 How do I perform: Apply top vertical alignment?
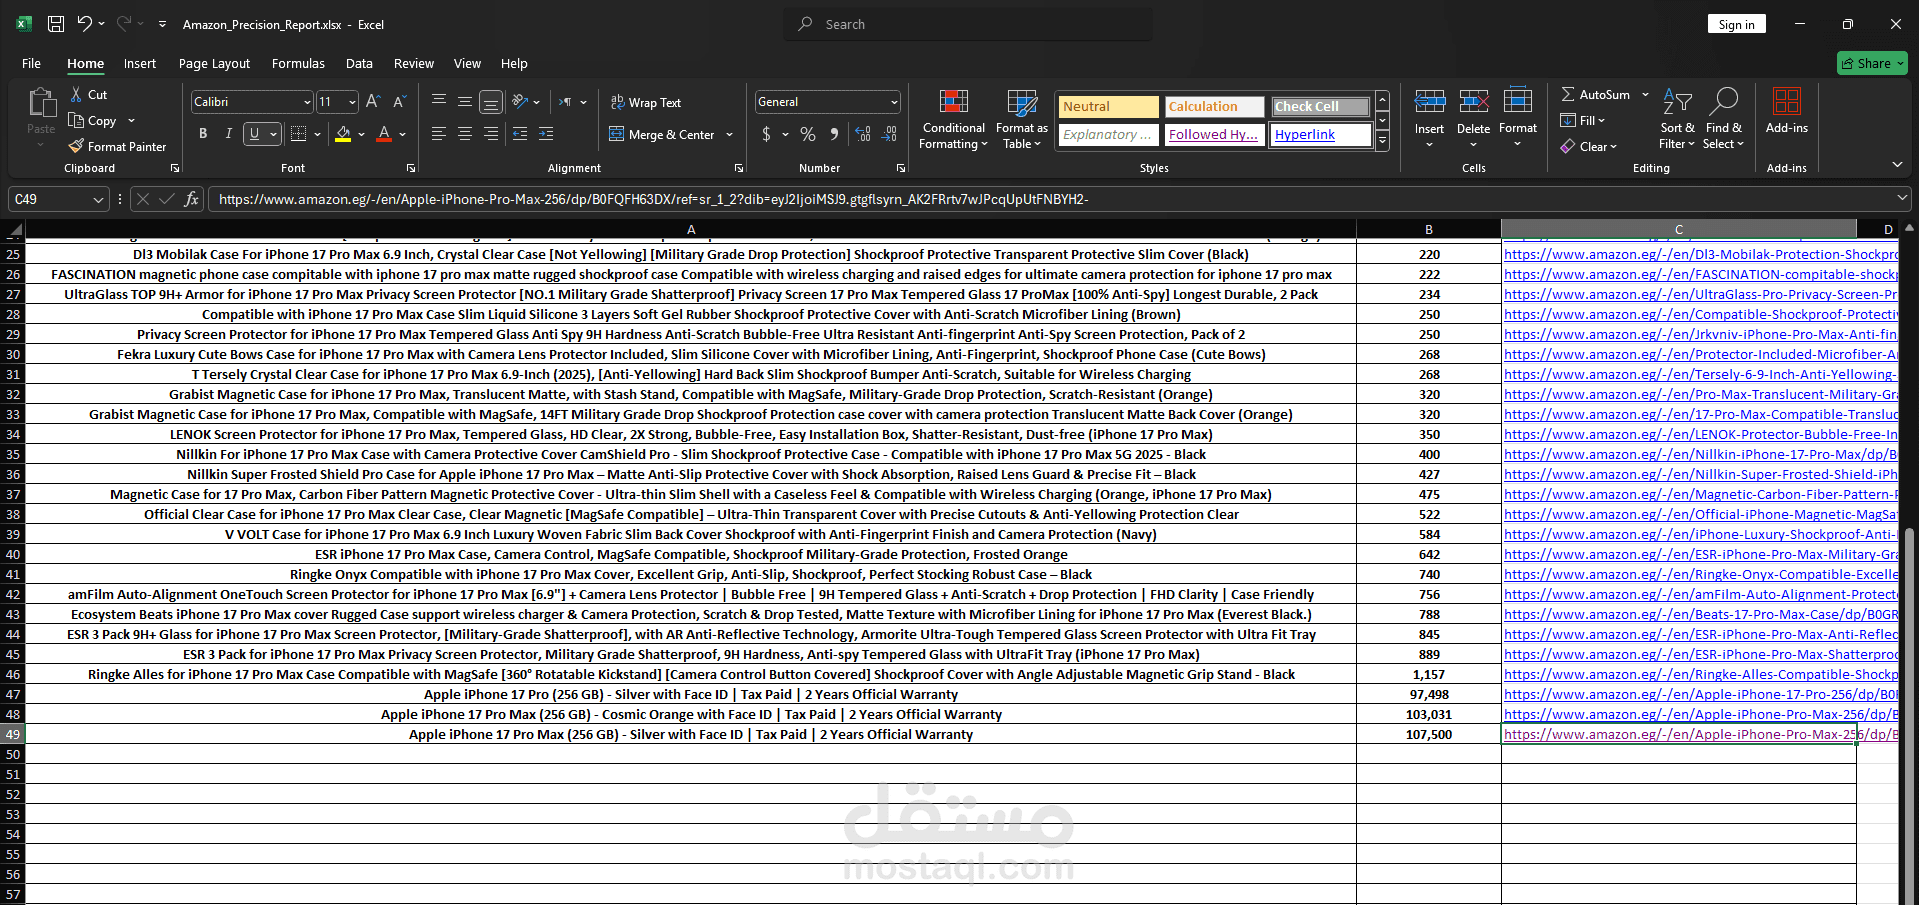point(439,101)
